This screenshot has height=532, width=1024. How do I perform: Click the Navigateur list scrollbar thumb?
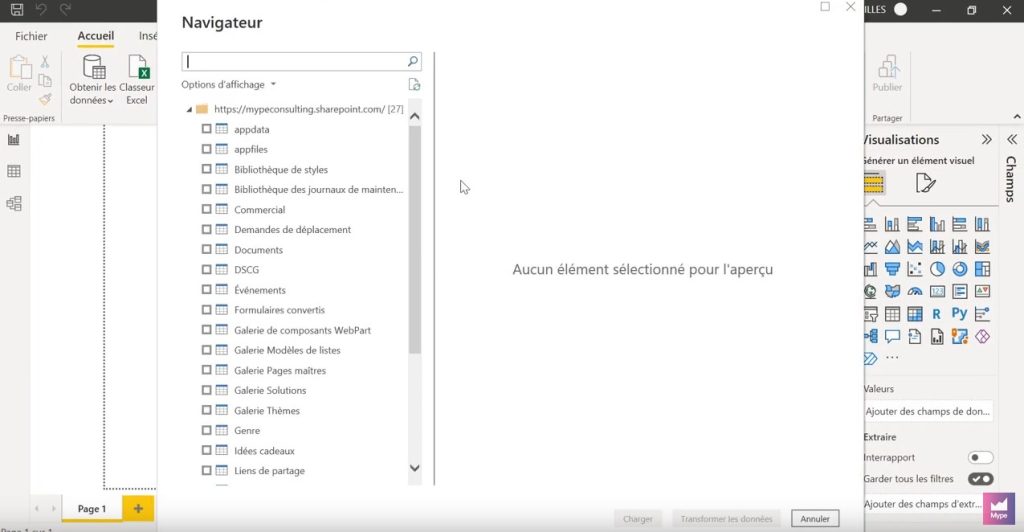[414, 240]
